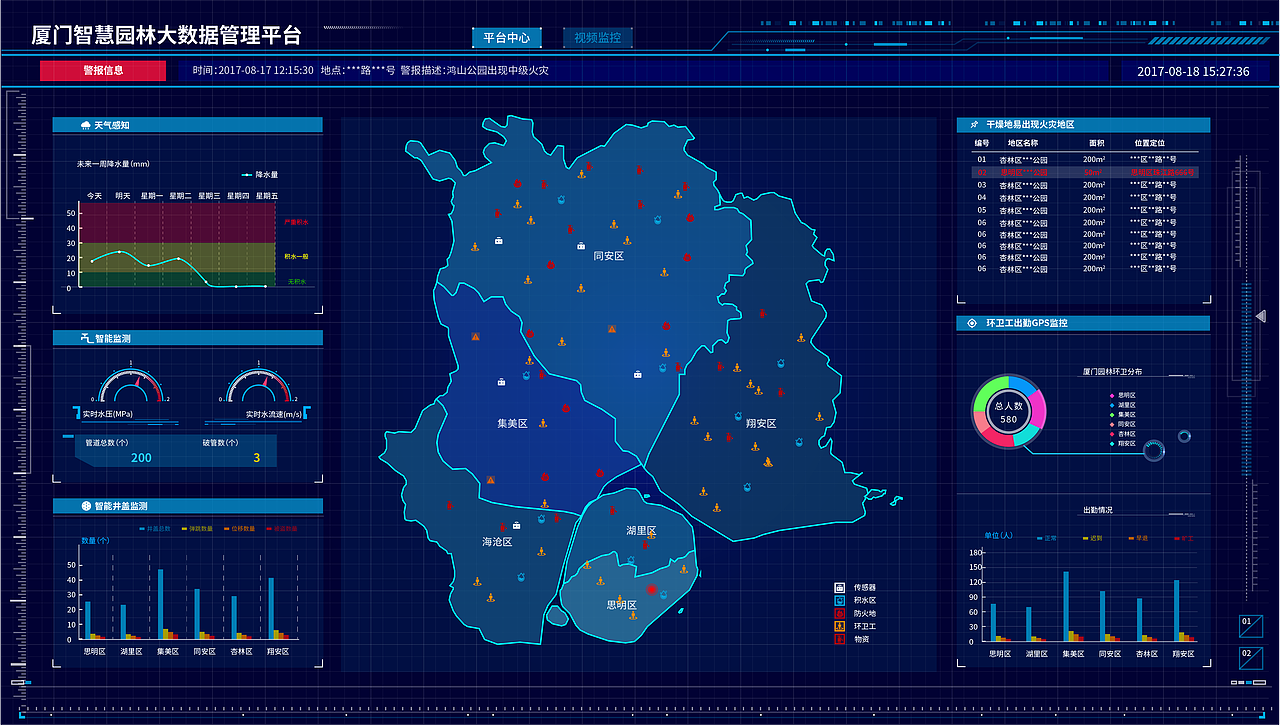This screenshot has width=1280, height=725.
Task: Click 明天 on rainfall chart axis
Action: 122,196
